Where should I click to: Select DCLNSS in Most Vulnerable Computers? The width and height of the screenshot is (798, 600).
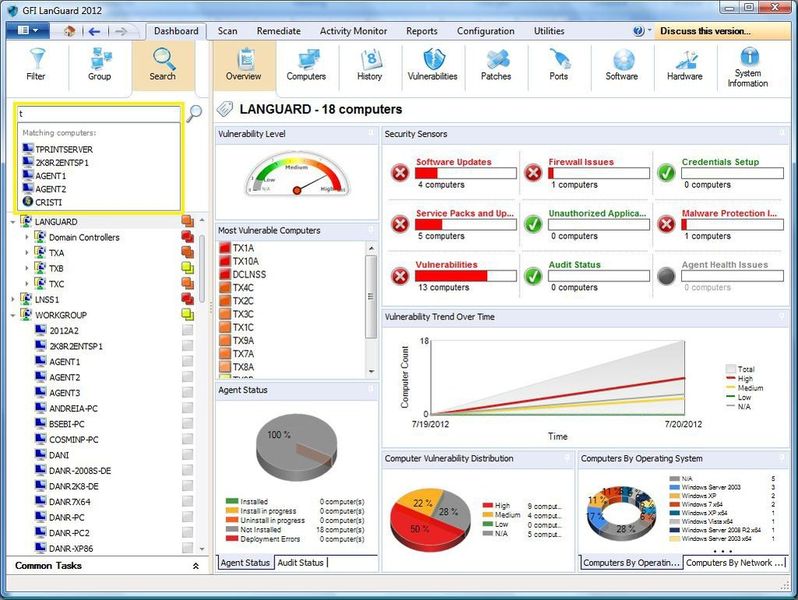click(x=249, y=275)
